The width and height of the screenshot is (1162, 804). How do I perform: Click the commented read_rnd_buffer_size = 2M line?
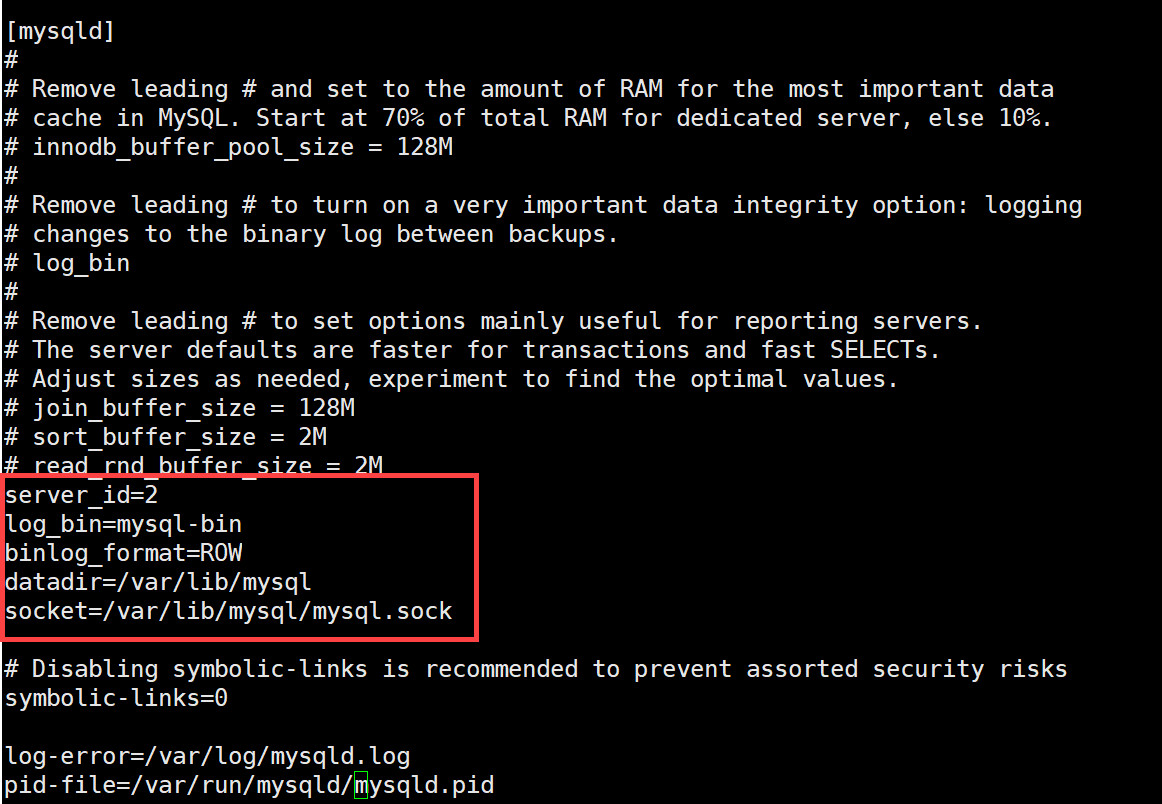pos(207,465)
